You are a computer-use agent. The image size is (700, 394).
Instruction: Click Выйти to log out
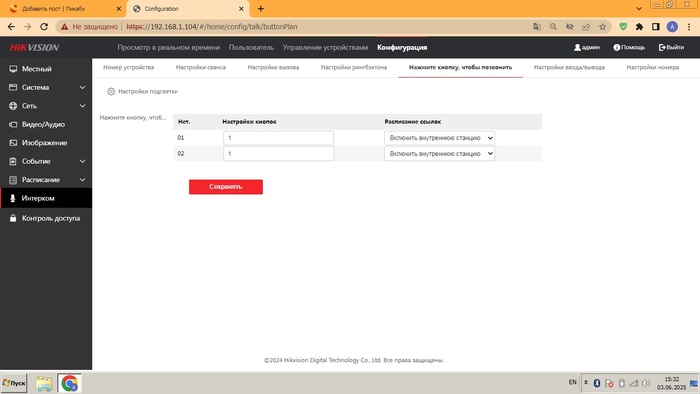(x=671, y=47)
